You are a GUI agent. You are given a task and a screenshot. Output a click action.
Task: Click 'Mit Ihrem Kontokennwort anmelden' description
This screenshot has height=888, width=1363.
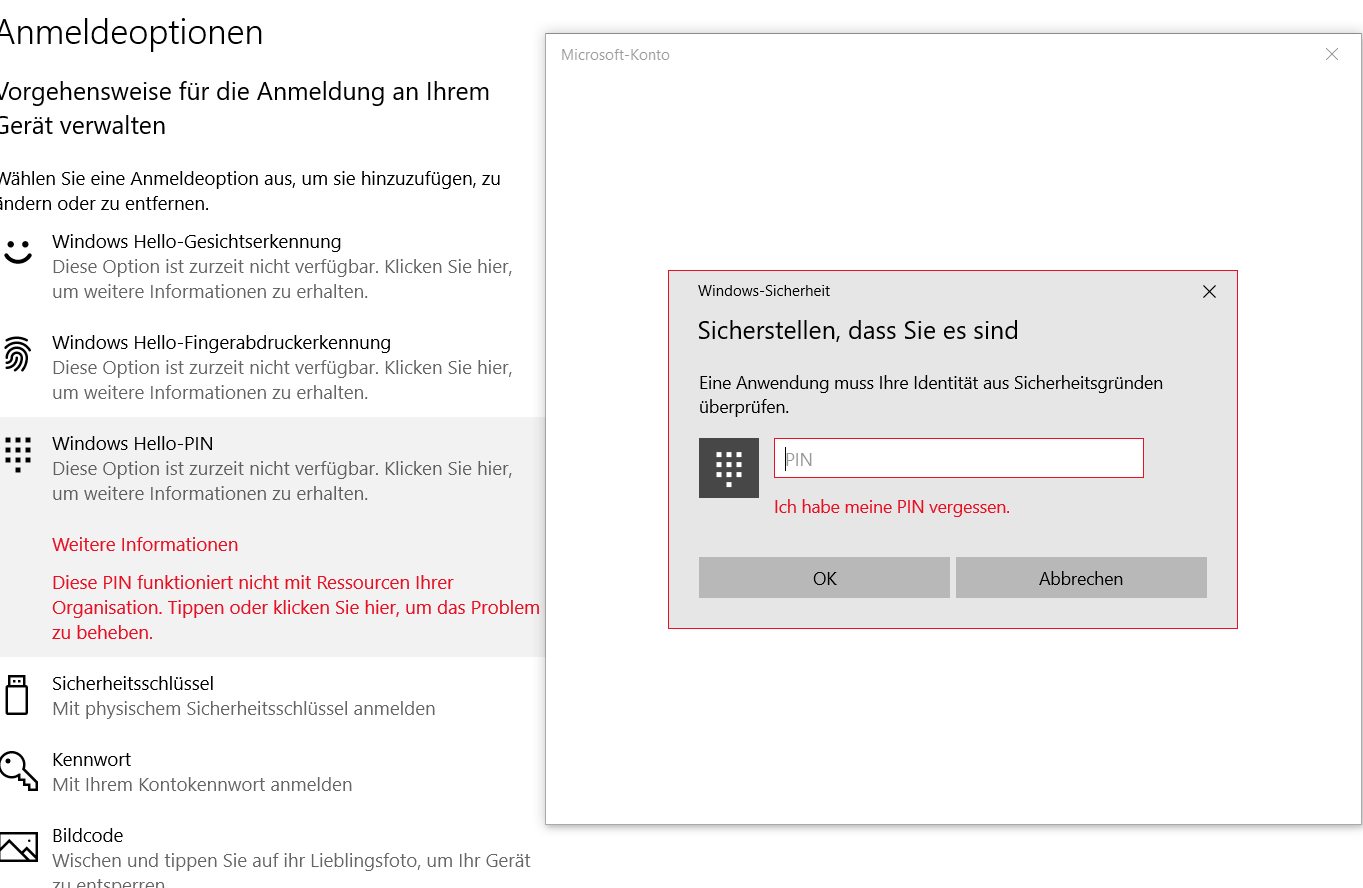pyautogui.click(x=202, y=785)
